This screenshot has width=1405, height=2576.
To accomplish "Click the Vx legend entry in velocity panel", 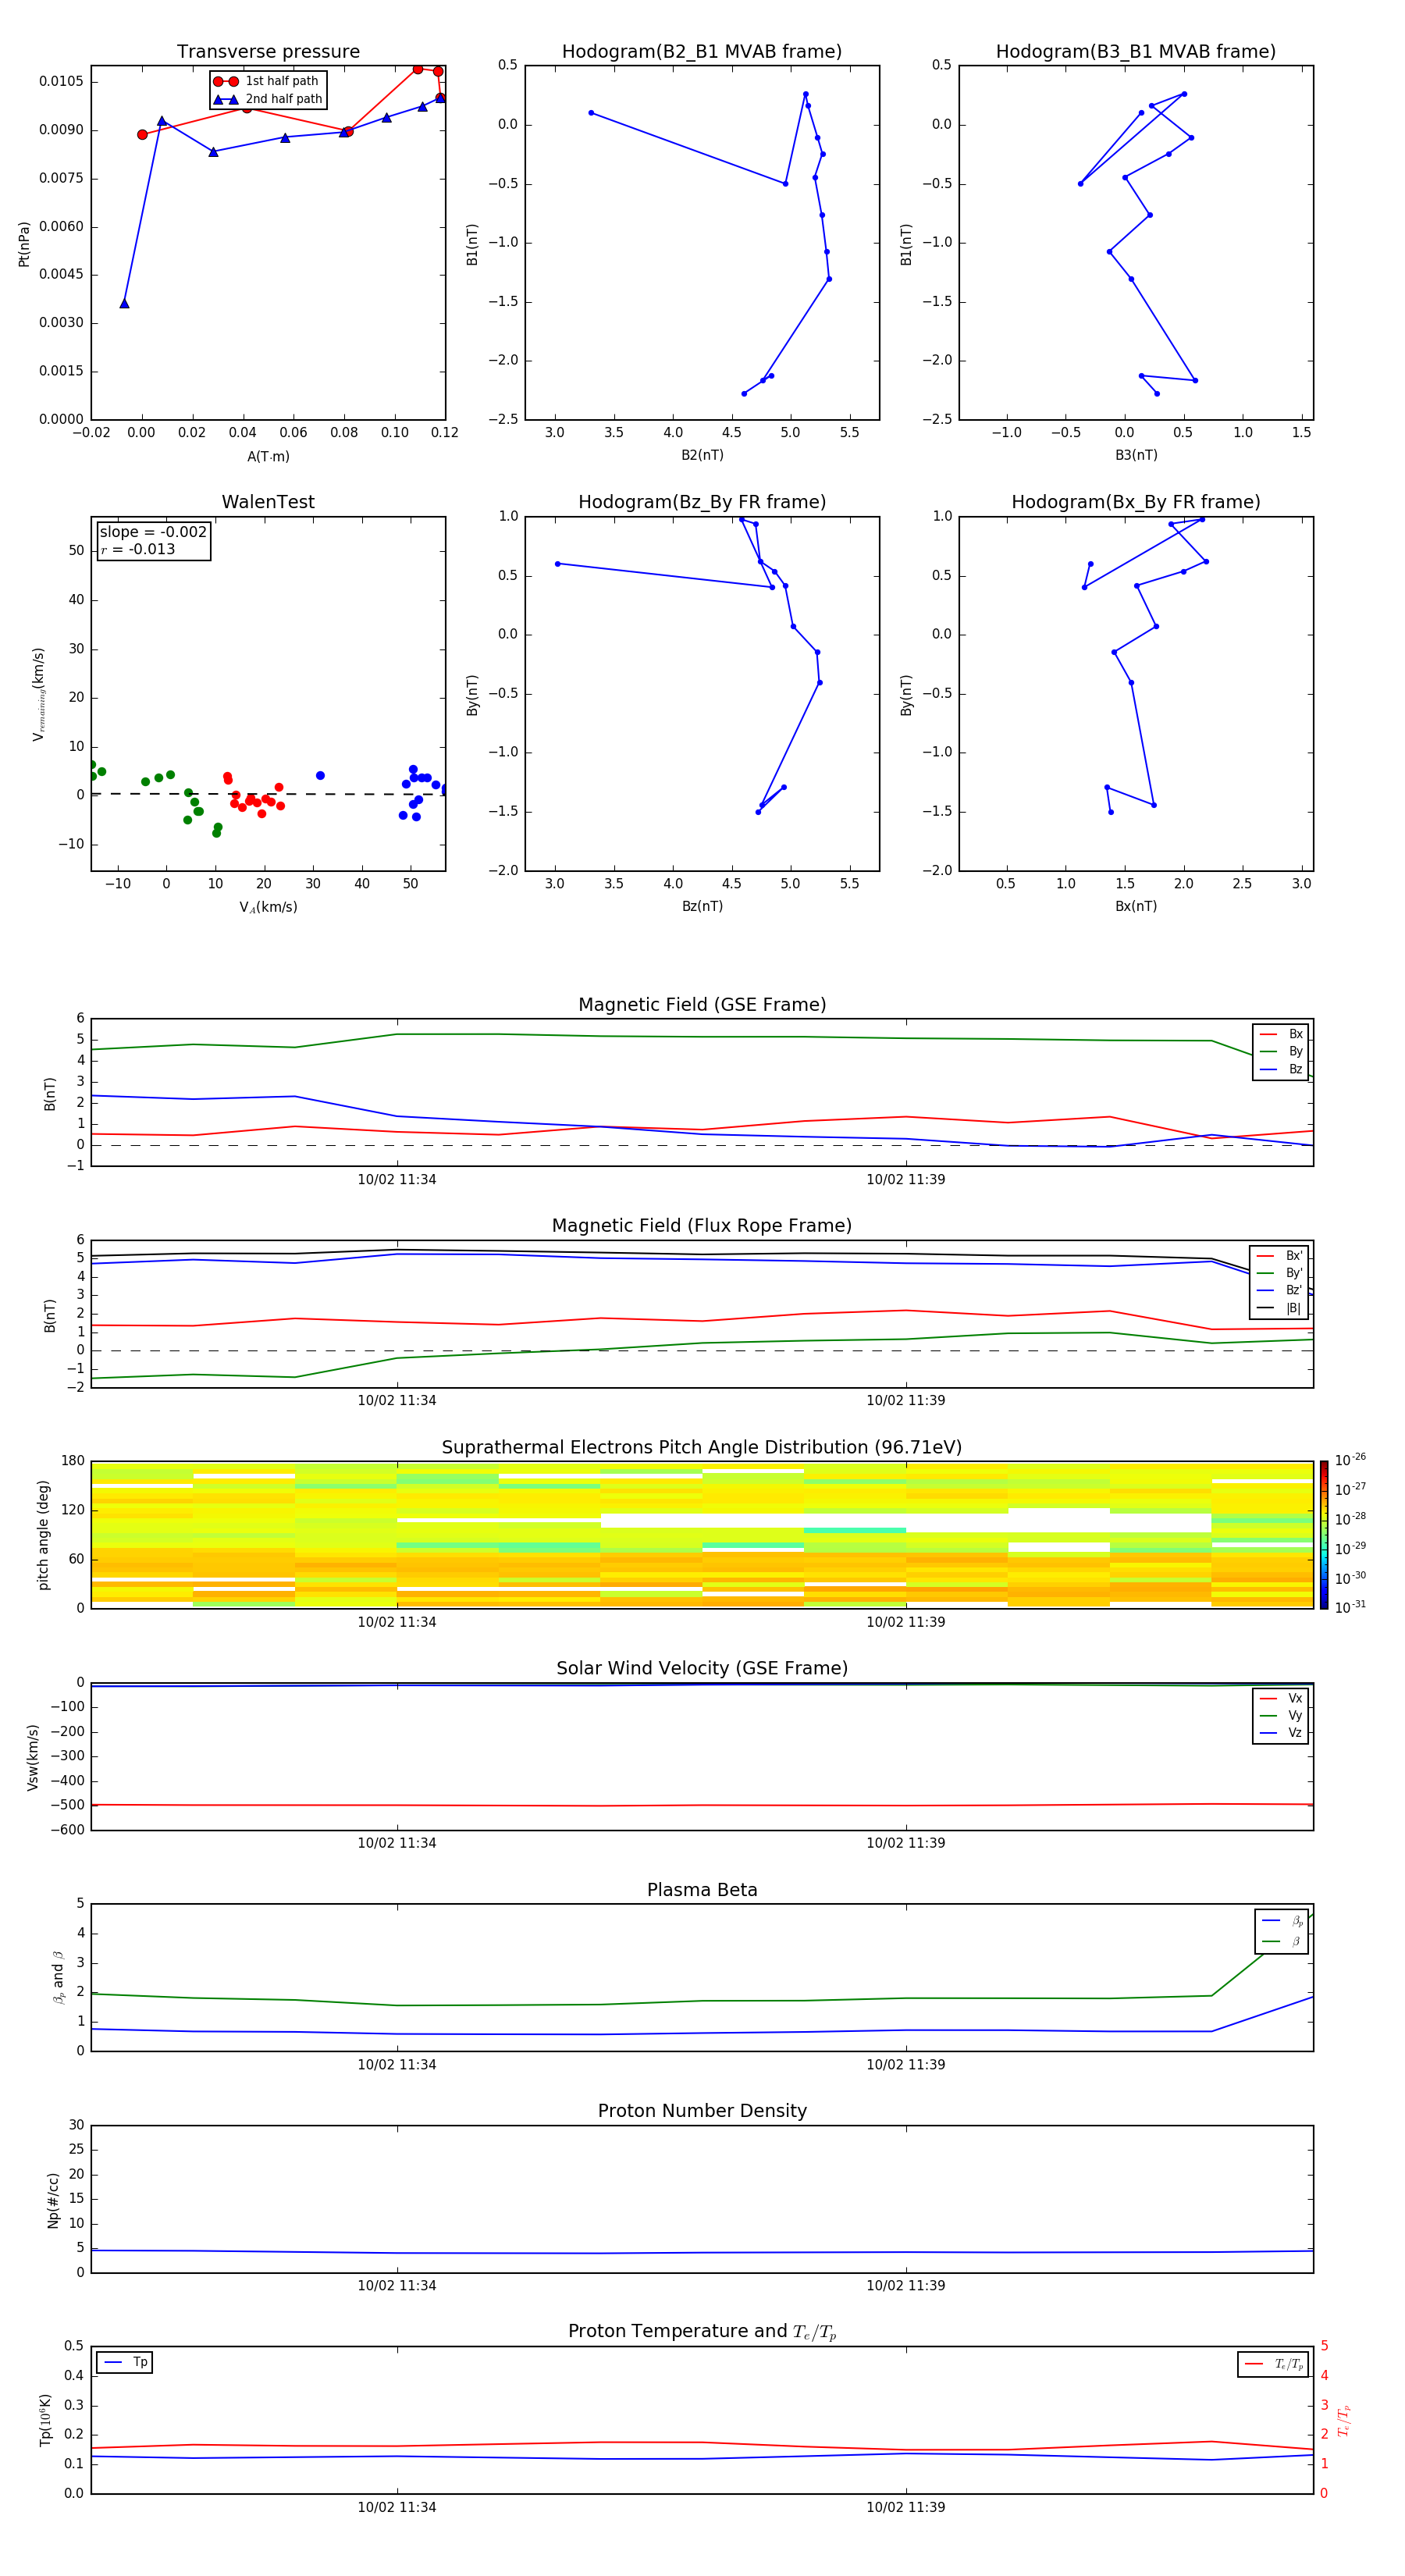I will (x=1281, y=1698).
